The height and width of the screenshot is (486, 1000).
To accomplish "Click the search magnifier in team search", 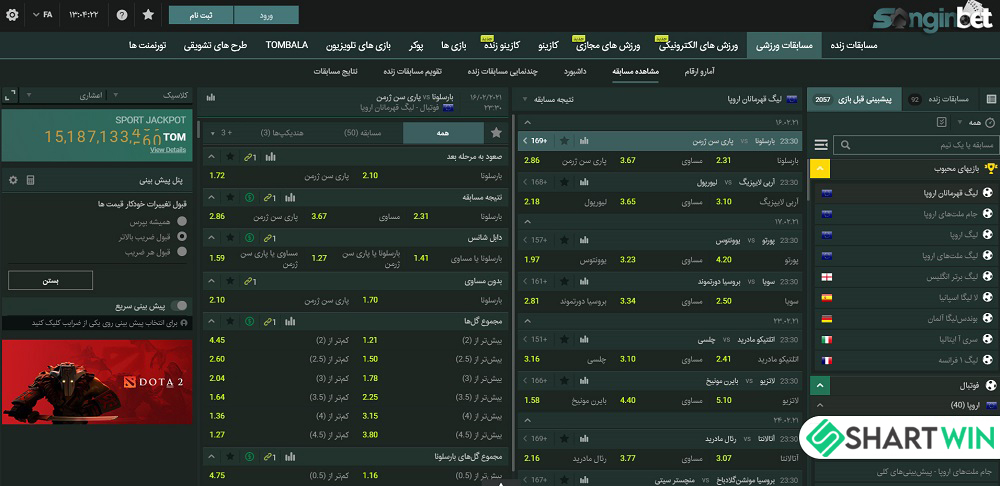I will coord(846,145).
